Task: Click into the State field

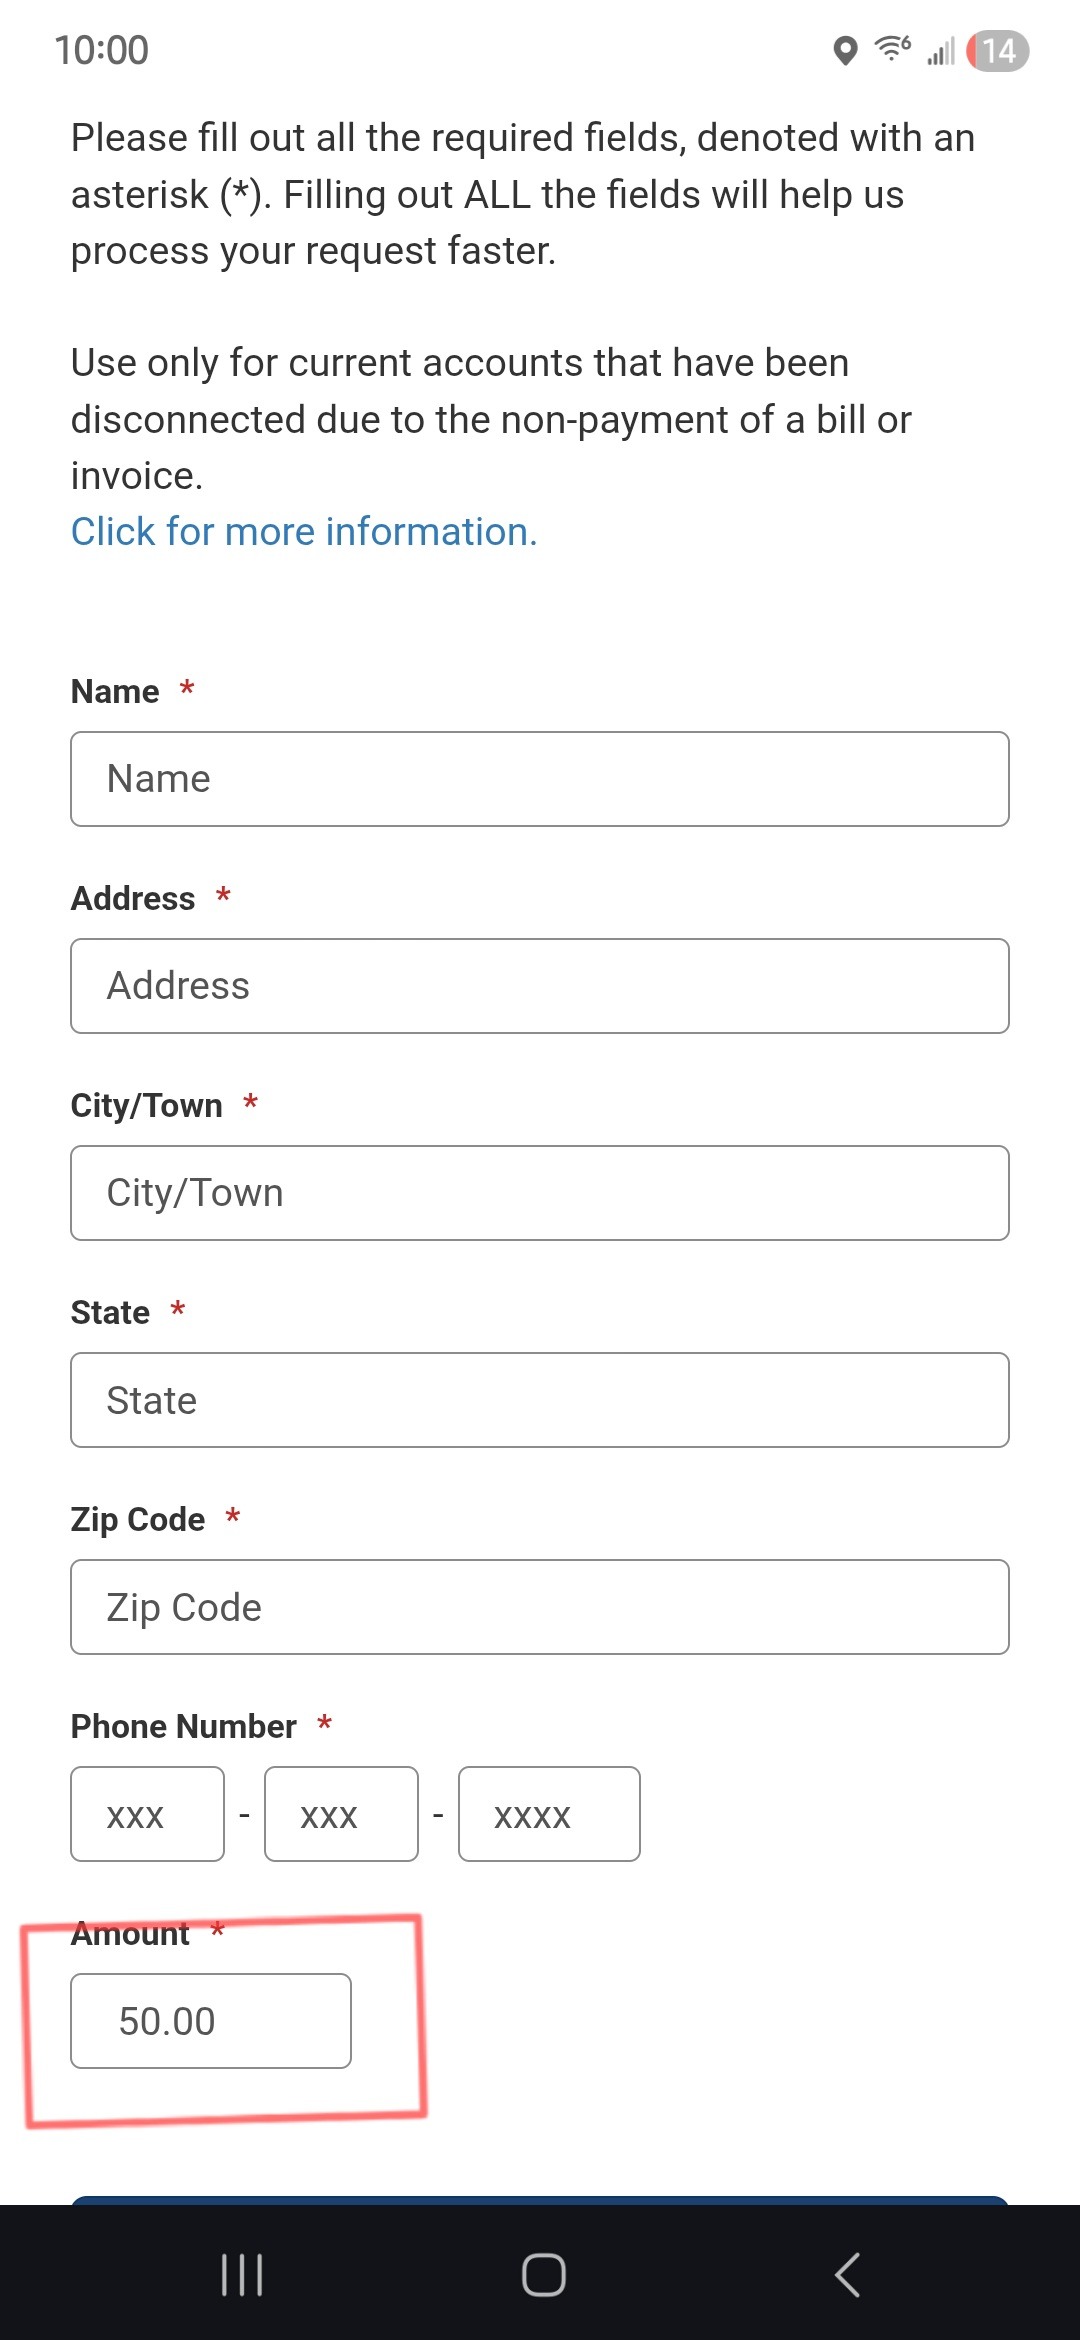Action: (540, 1400)
